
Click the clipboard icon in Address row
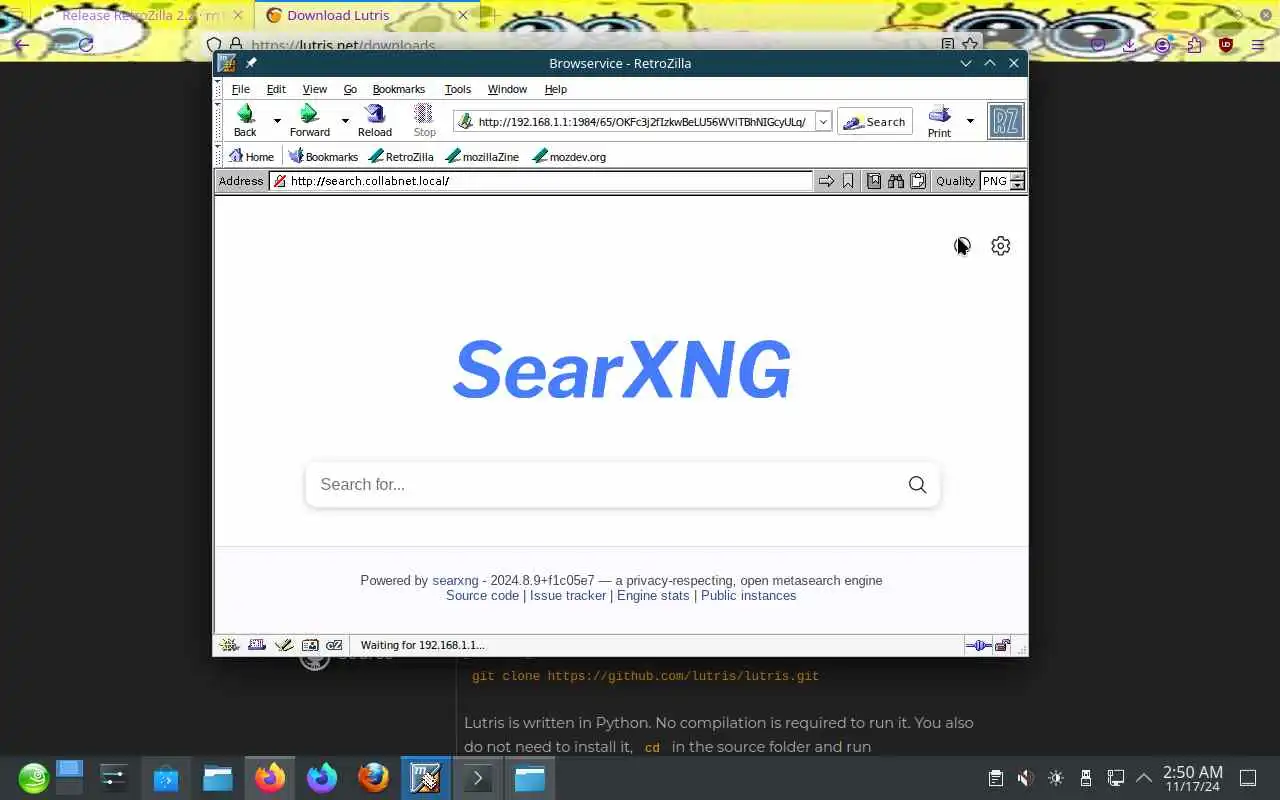point(918,181)
